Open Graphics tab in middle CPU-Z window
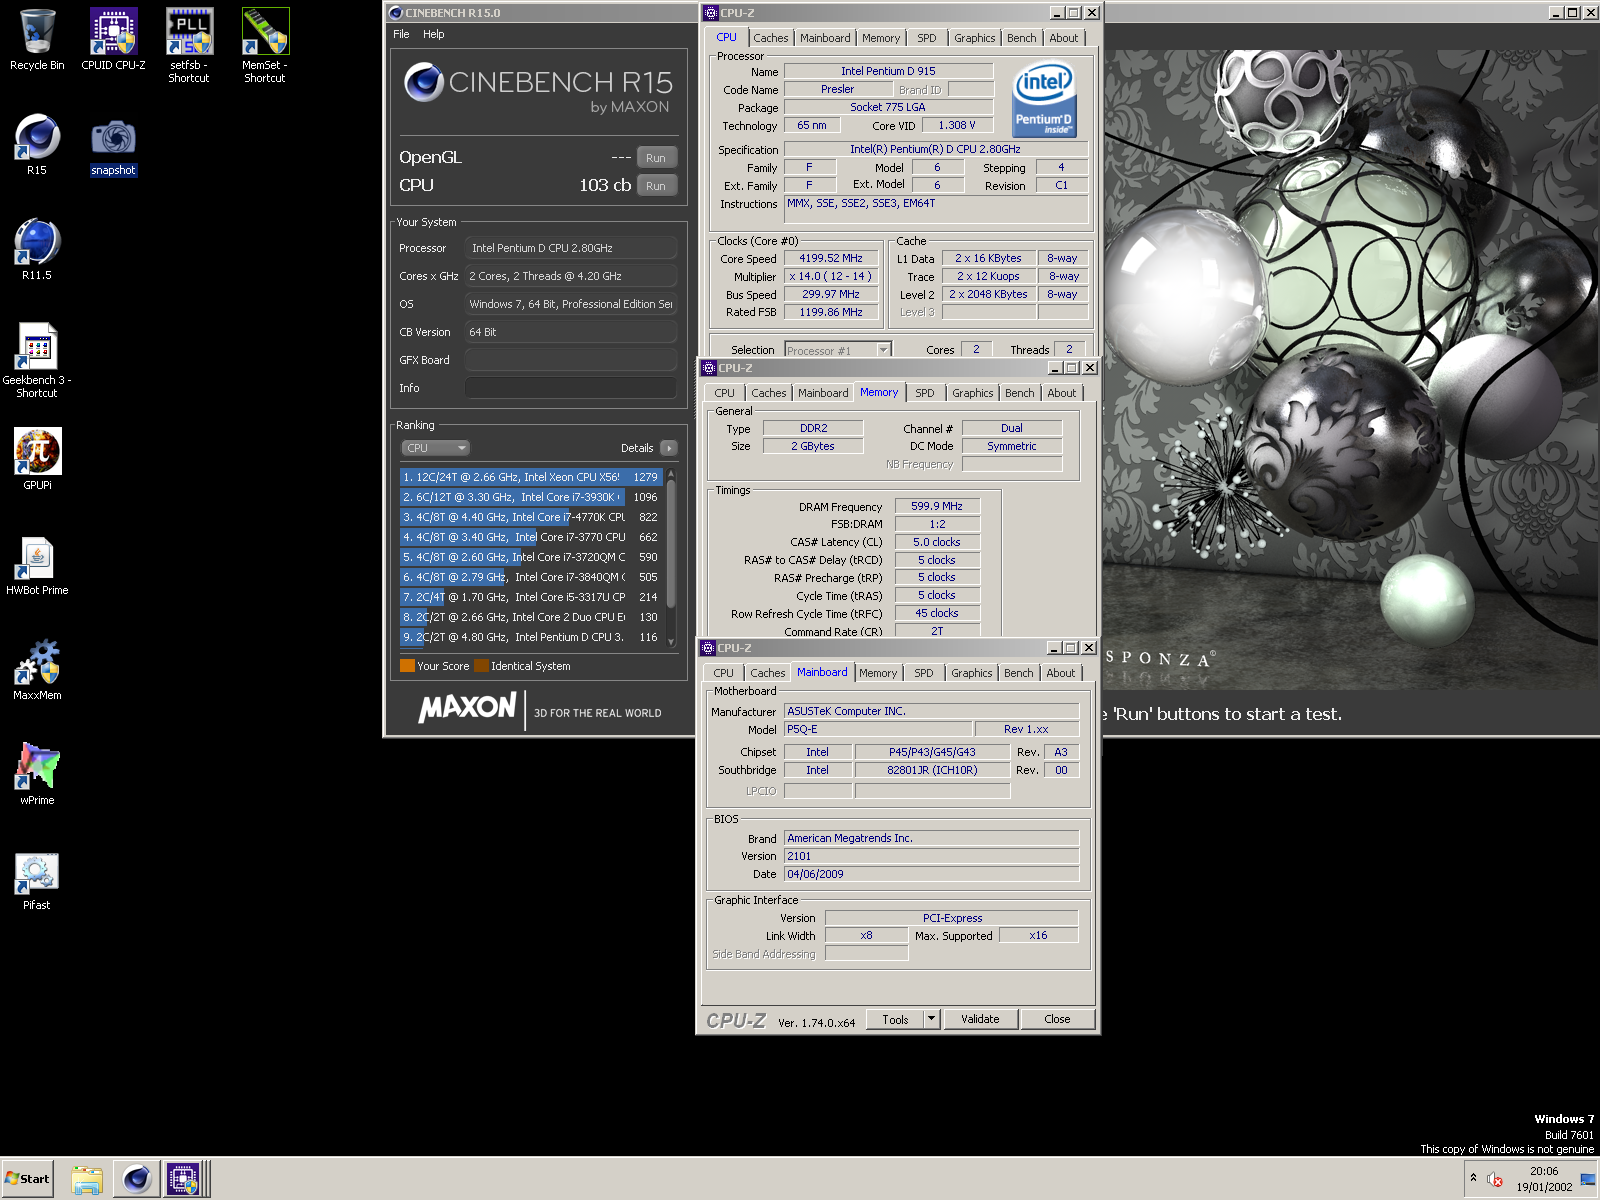1600x1200 pixels. pyautogui.click(x=973, y=393)
